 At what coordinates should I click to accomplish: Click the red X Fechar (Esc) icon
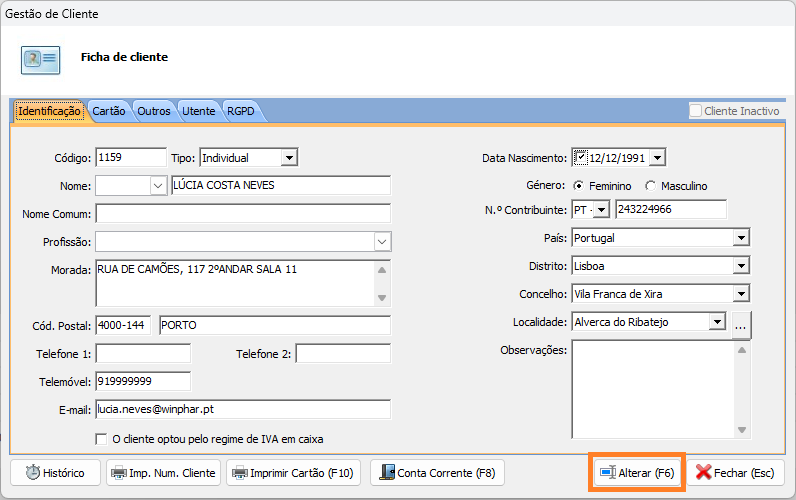704,473
